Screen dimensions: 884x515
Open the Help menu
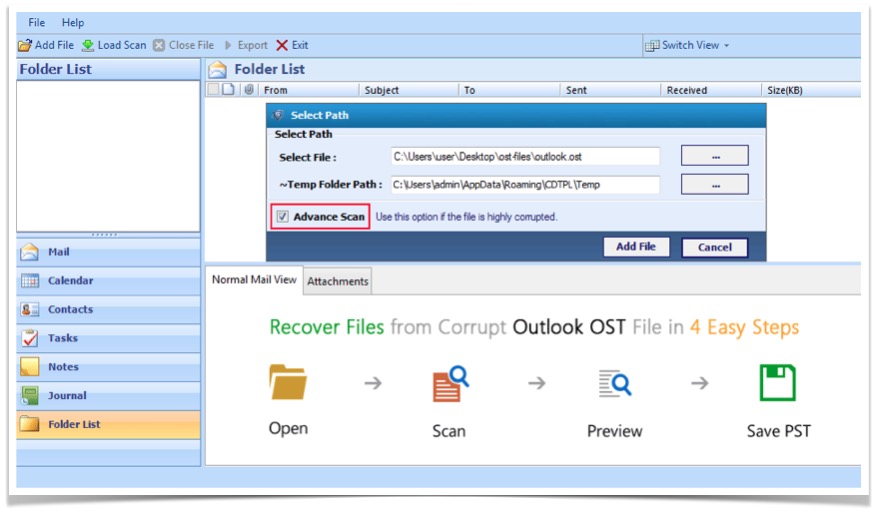pyautogui.click(x=73, y=22)
